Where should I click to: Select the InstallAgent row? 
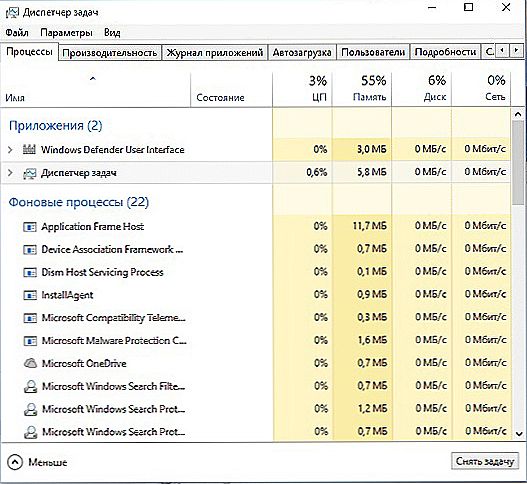point(255,295)
